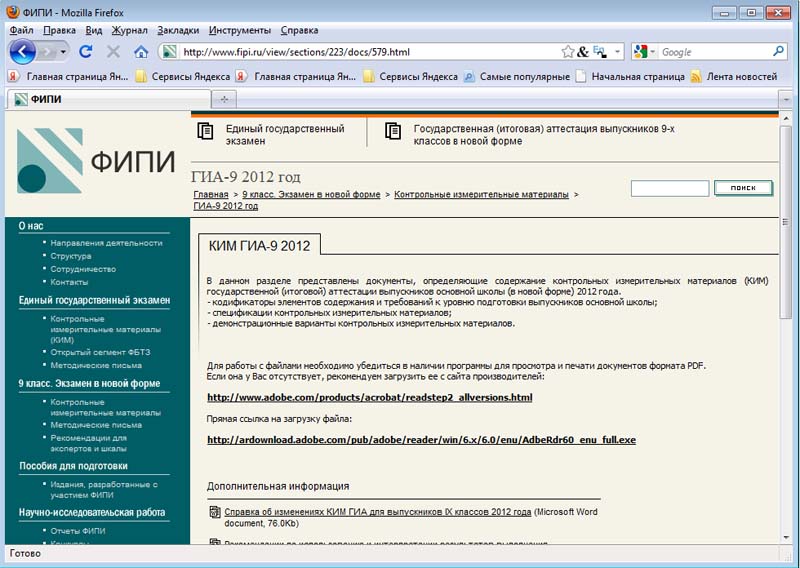The image size is (800, 568).
Task: Click Word document icon beside Справка об изменениях
Action: [215, 512]
